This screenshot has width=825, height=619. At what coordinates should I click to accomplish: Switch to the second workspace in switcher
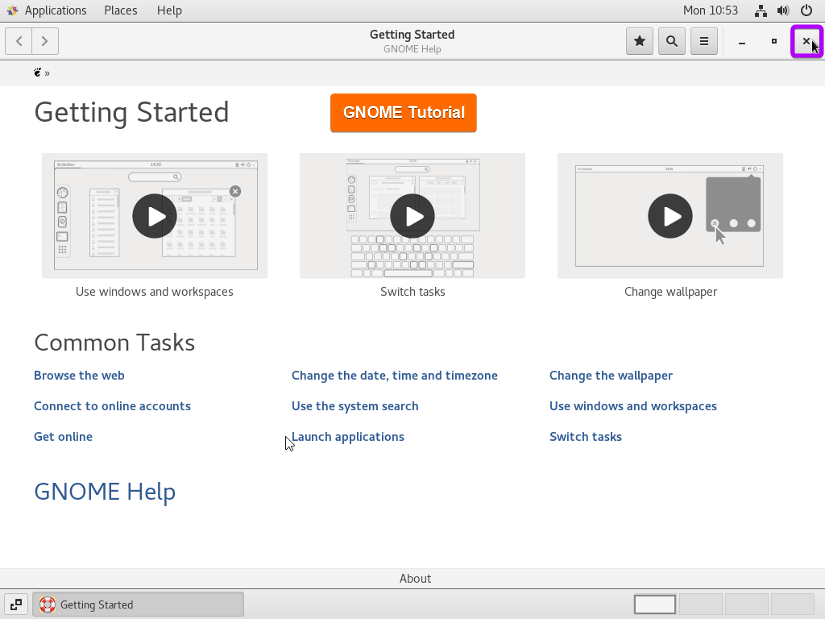pos(701,604)
